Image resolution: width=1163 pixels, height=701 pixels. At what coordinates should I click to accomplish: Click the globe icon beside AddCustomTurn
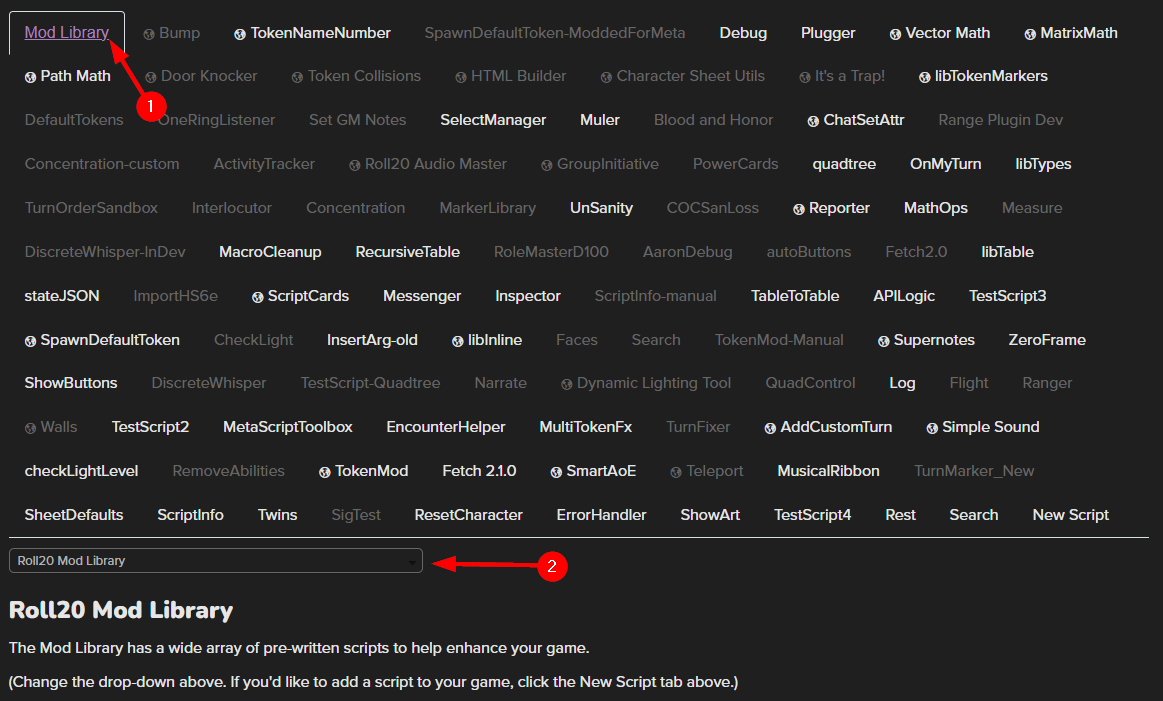770,428
